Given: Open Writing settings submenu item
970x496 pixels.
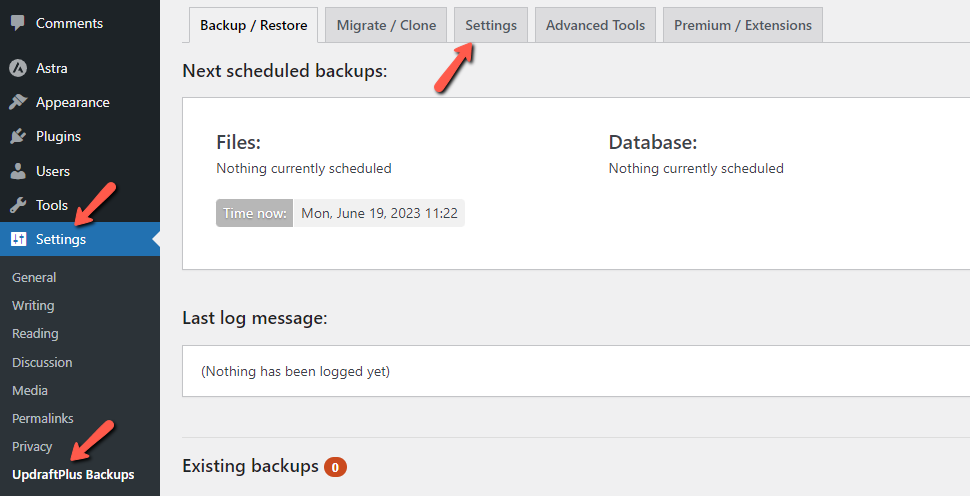Looking at the screenshot, I should 33,306.
